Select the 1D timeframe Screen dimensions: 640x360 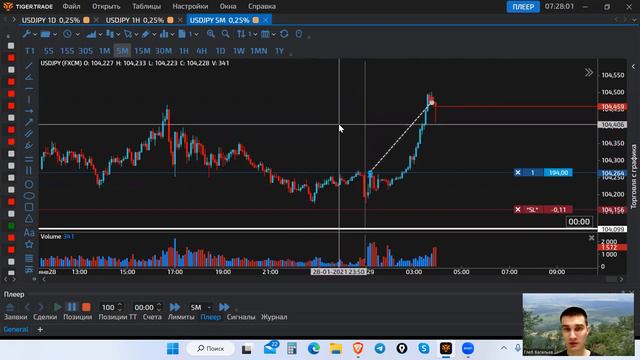pyautogui.click(x=220, y=51)
